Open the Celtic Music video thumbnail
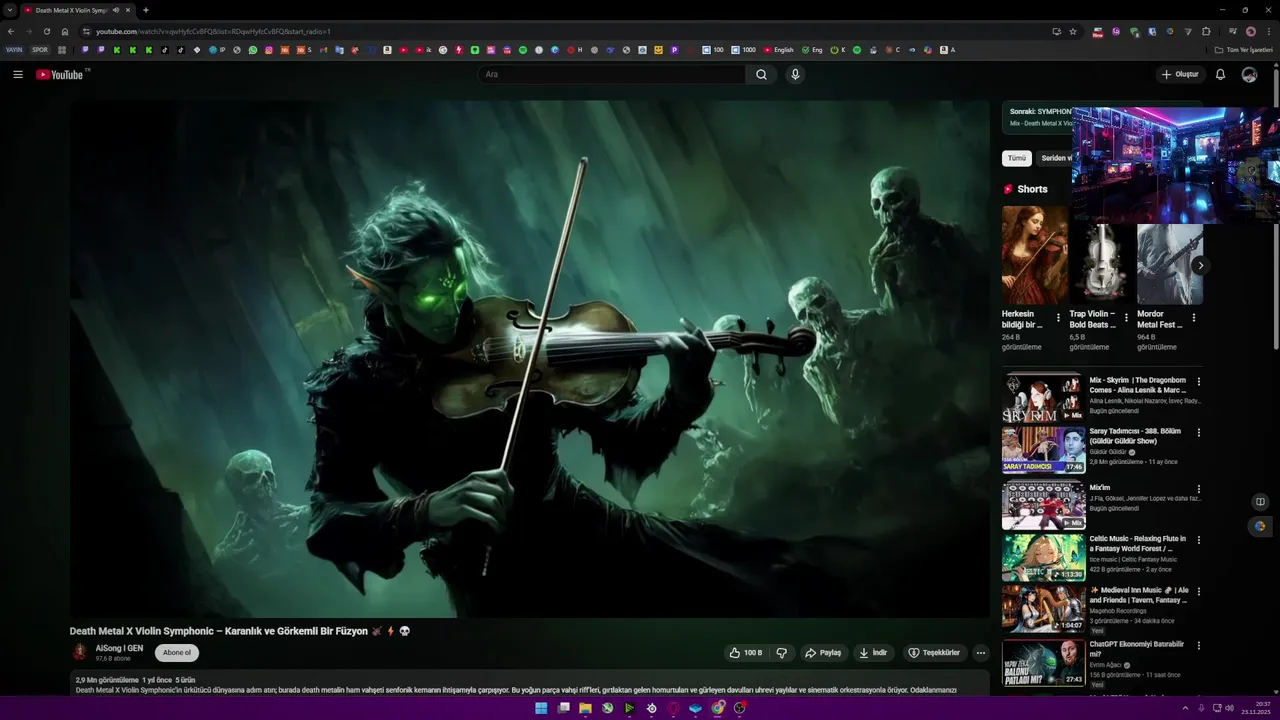Viewport: 1280px width, 720px height. (1043, 557)
